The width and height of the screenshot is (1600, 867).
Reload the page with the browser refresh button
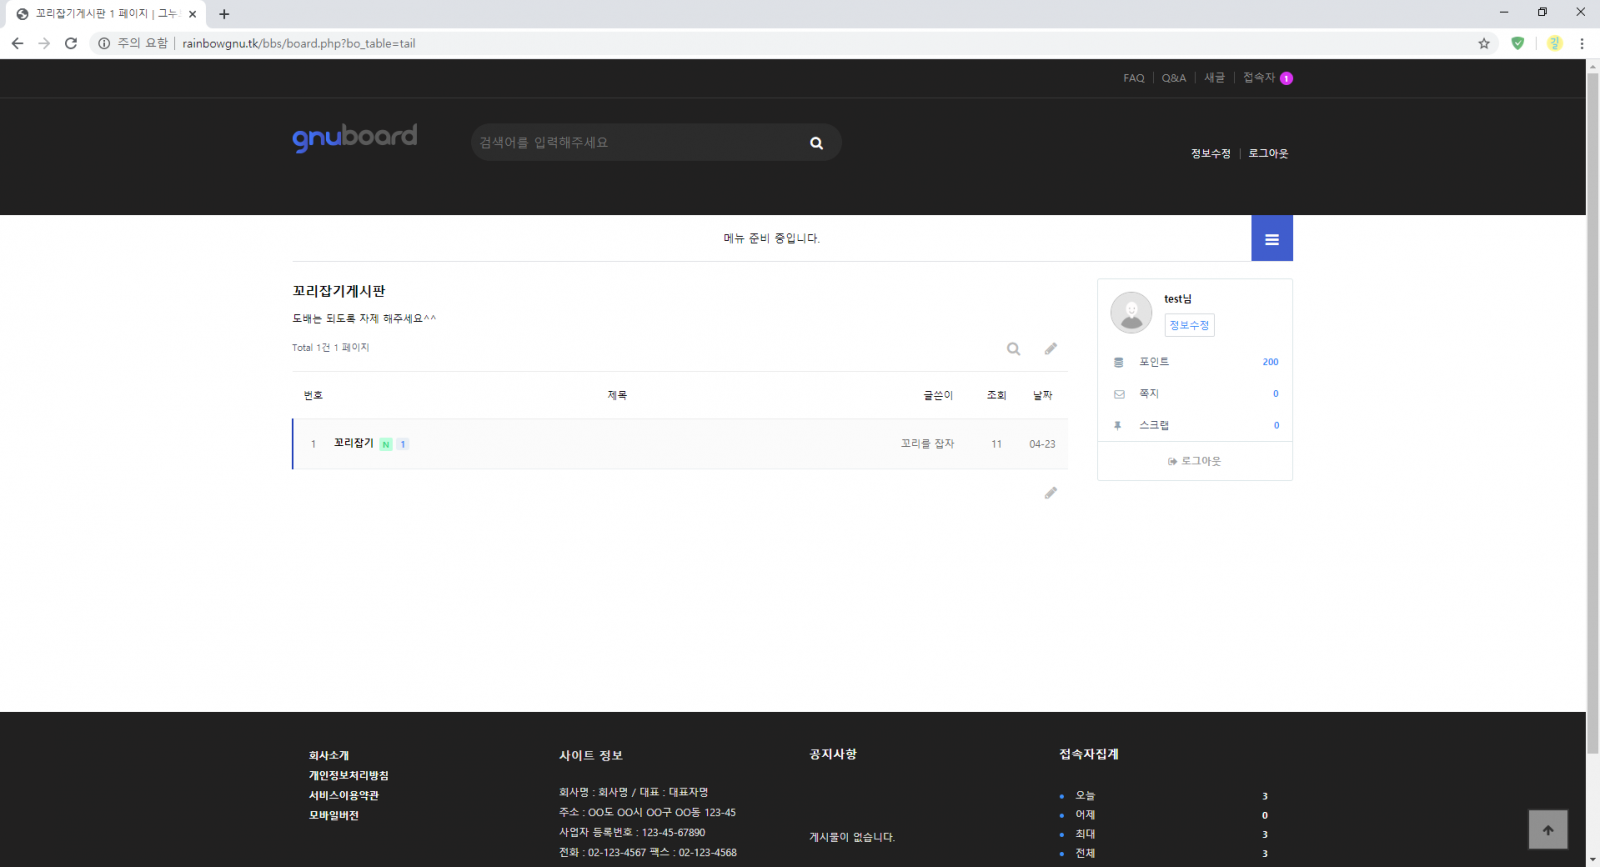[71, 43]
